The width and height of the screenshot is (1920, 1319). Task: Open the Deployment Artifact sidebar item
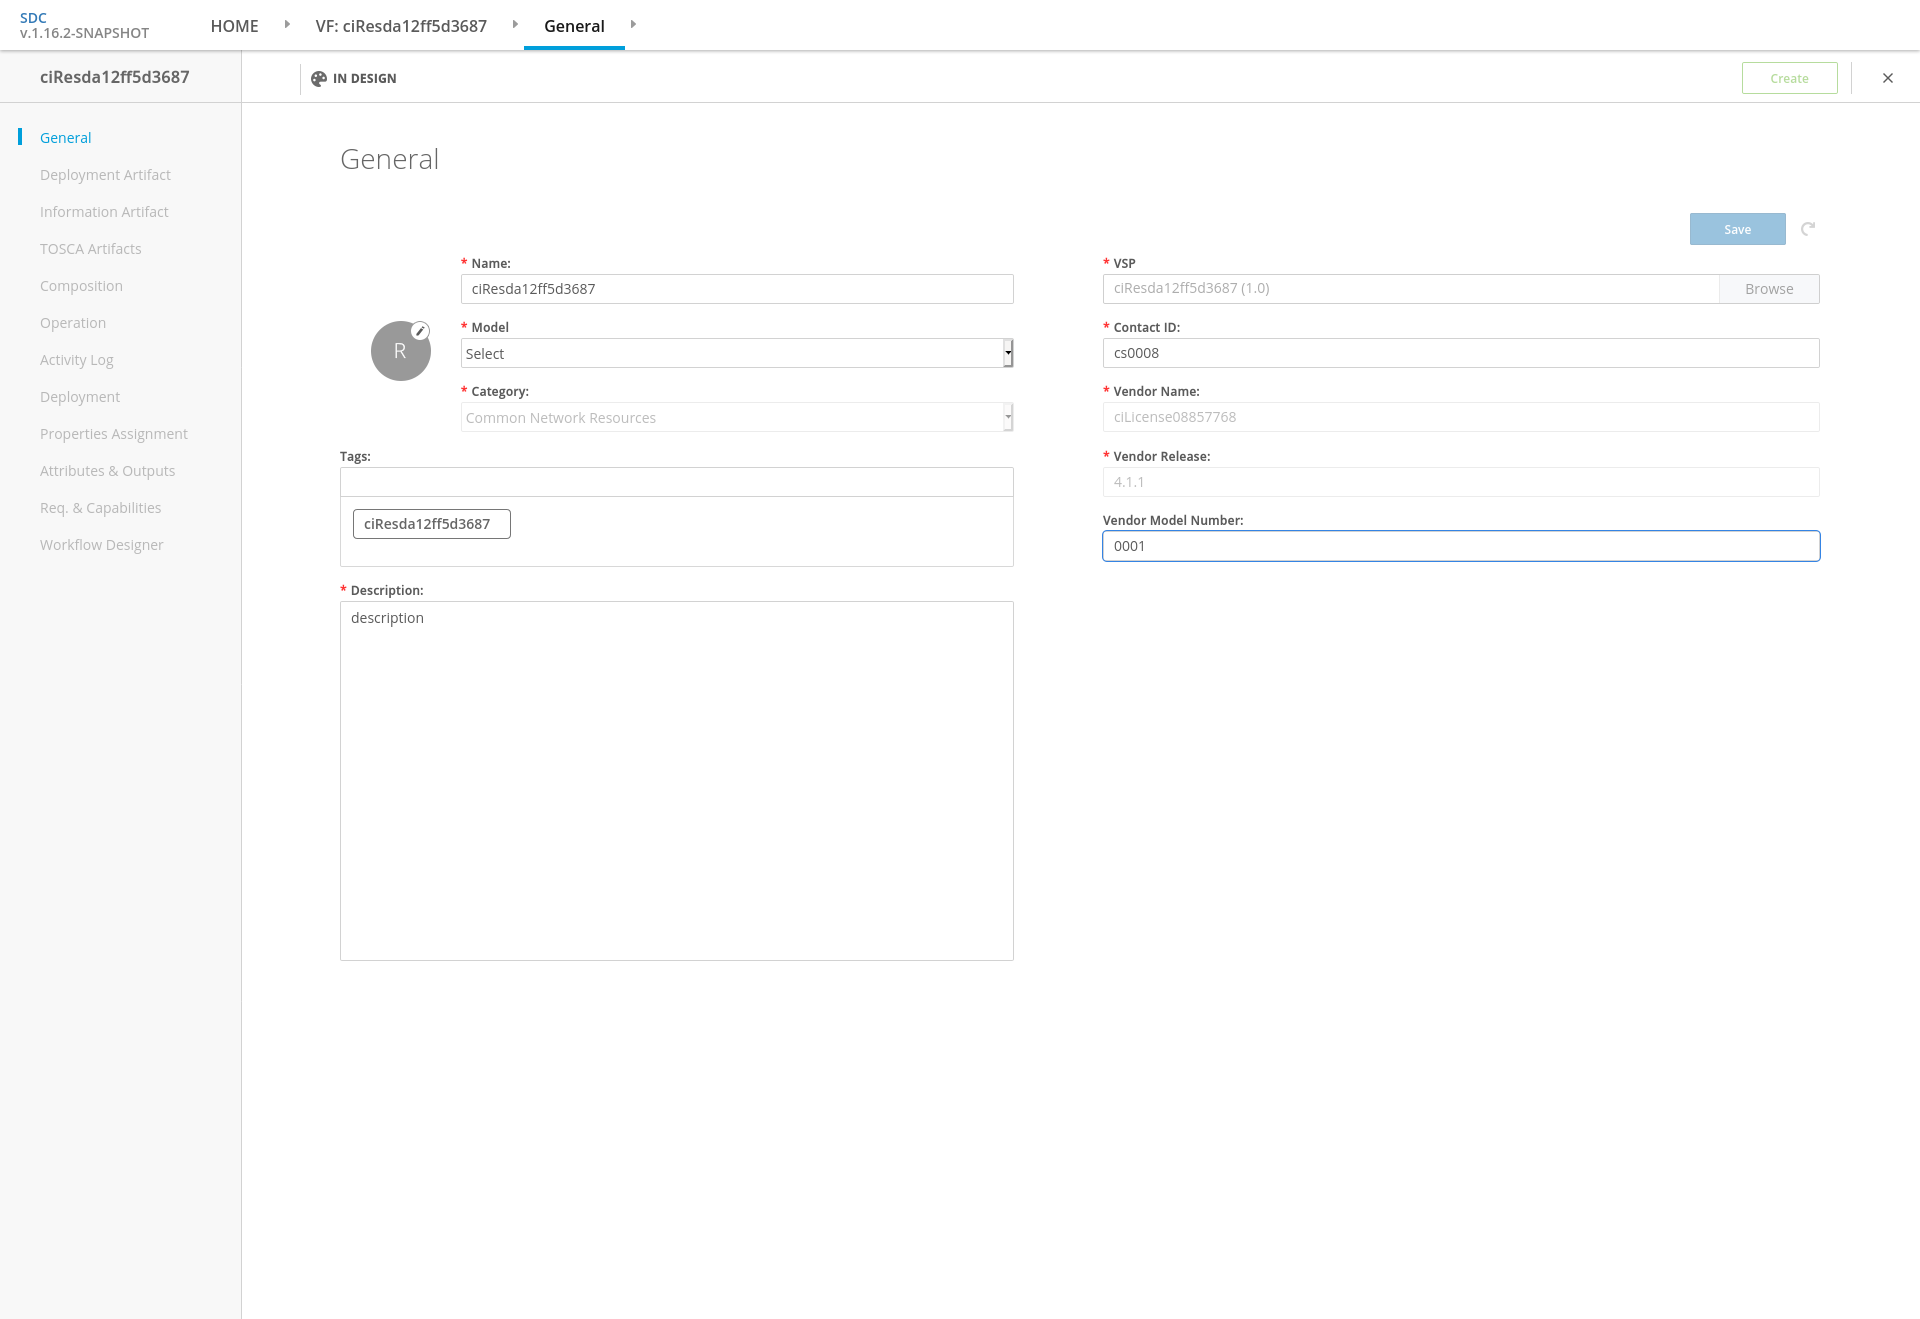point(105,175)
